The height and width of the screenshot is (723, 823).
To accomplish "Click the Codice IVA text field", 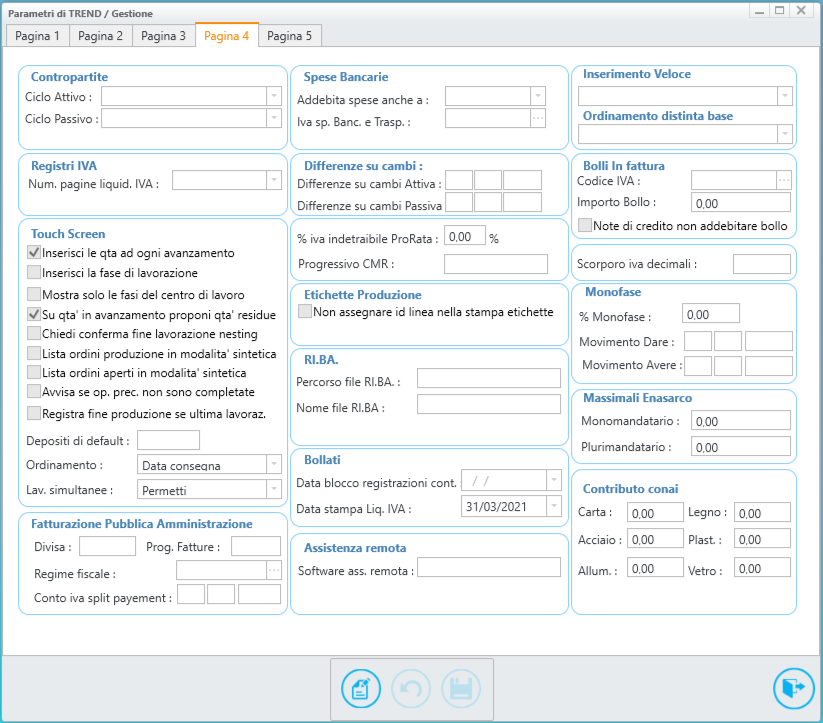I will point(734,180).
